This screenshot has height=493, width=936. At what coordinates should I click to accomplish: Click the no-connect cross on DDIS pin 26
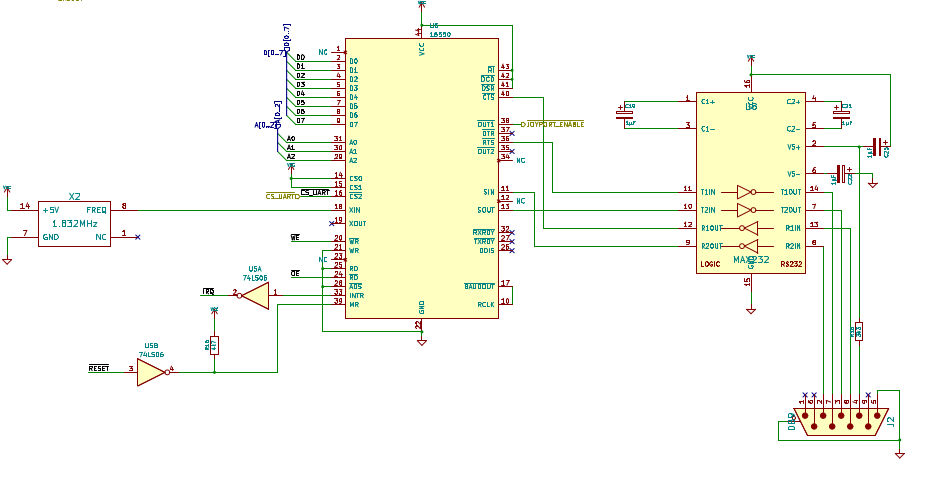pos(512,251)
